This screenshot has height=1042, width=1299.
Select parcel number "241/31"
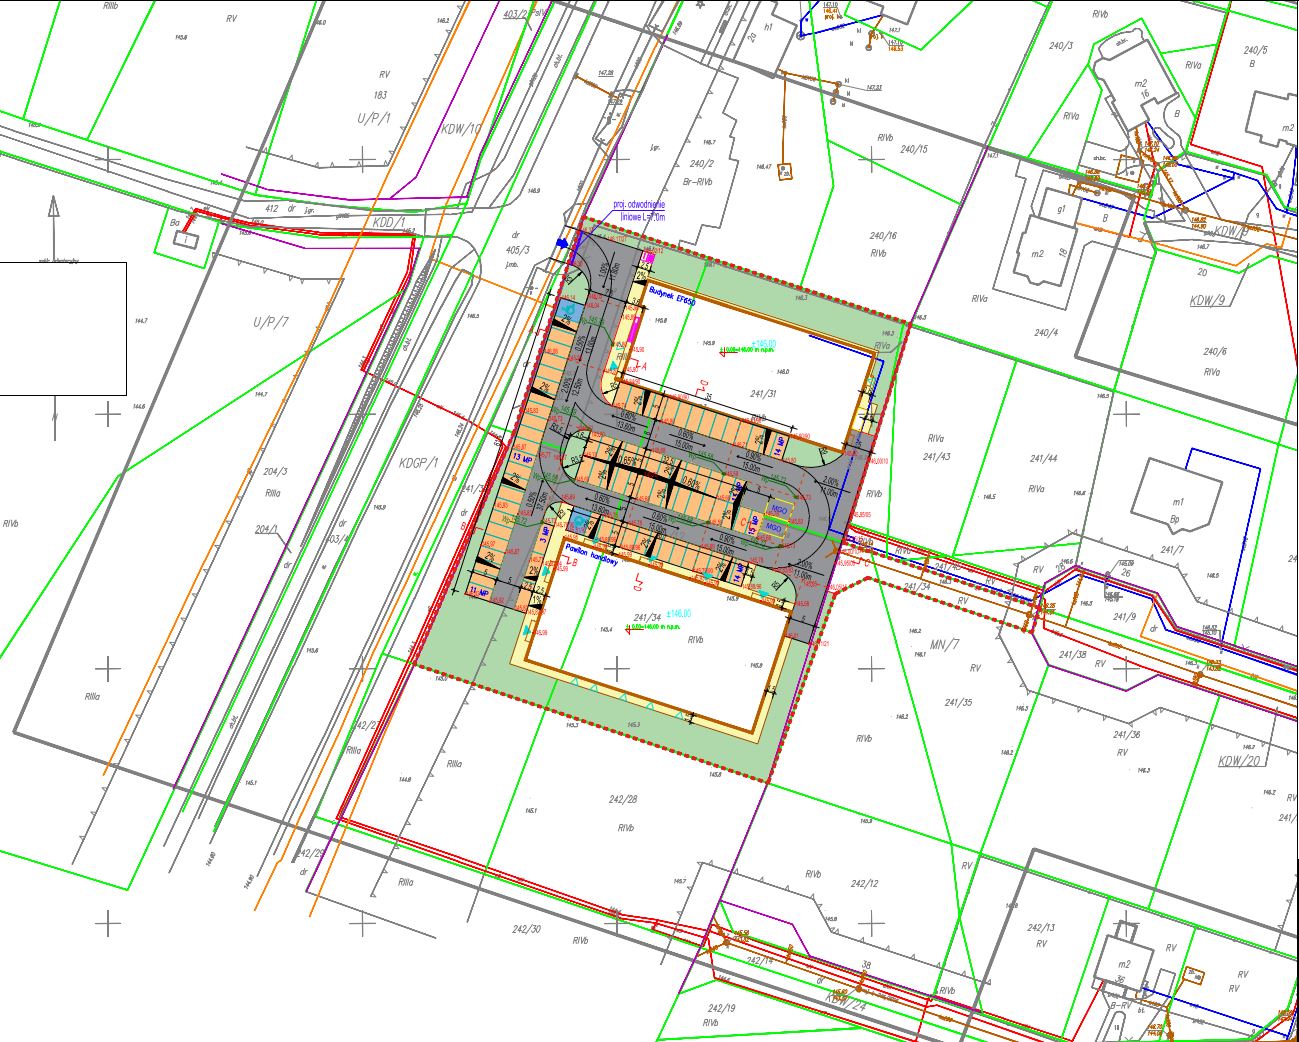[762, 393]
